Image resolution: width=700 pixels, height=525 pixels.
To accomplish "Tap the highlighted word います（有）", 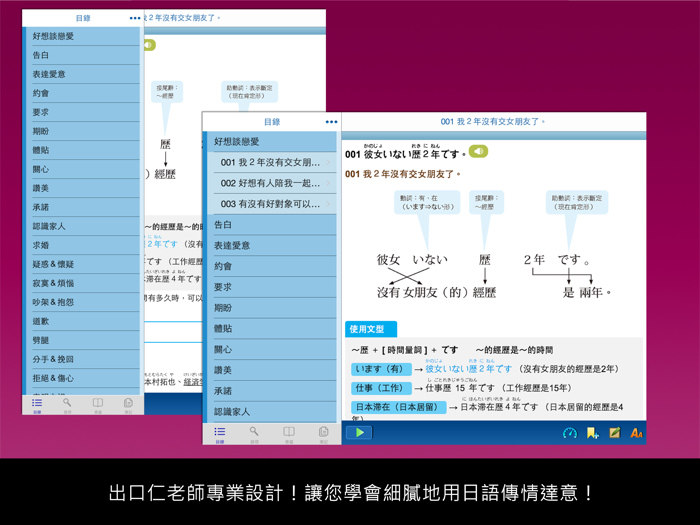I will click(381, 369).
